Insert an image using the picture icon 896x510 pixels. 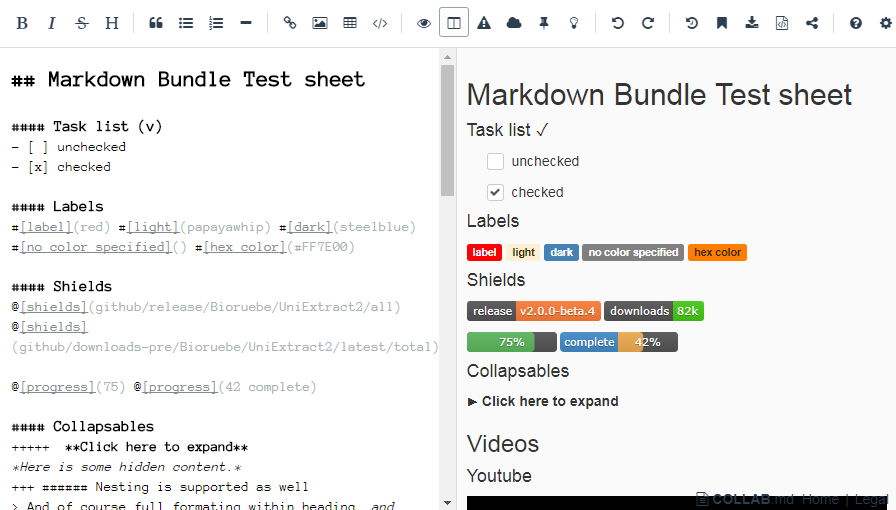pyautogui.click(x=320, y=23)
